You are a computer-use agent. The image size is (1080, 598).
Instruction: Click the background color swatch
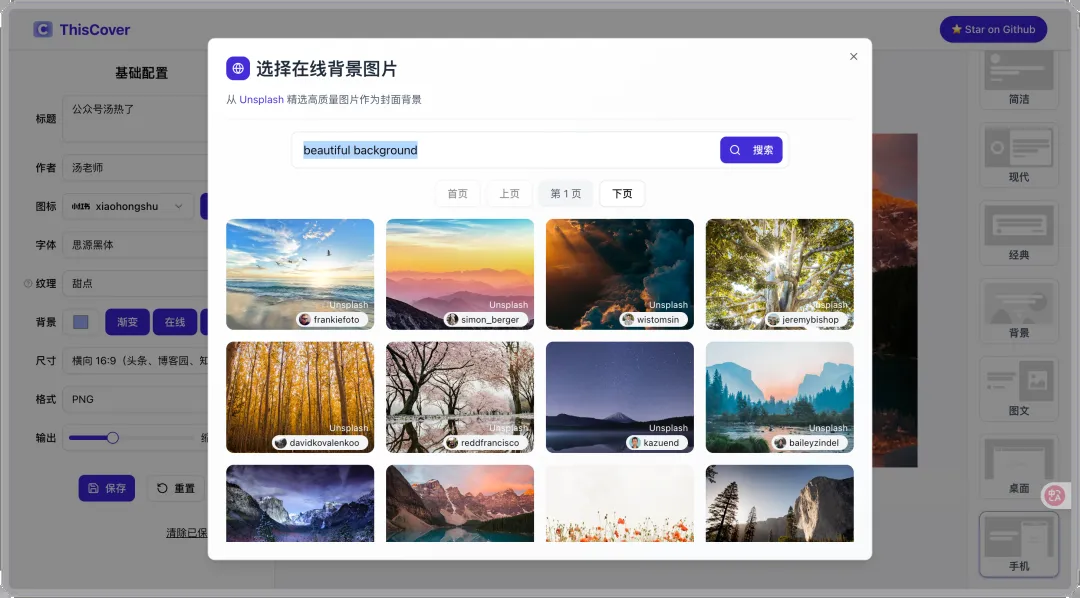tap(81, 322)
